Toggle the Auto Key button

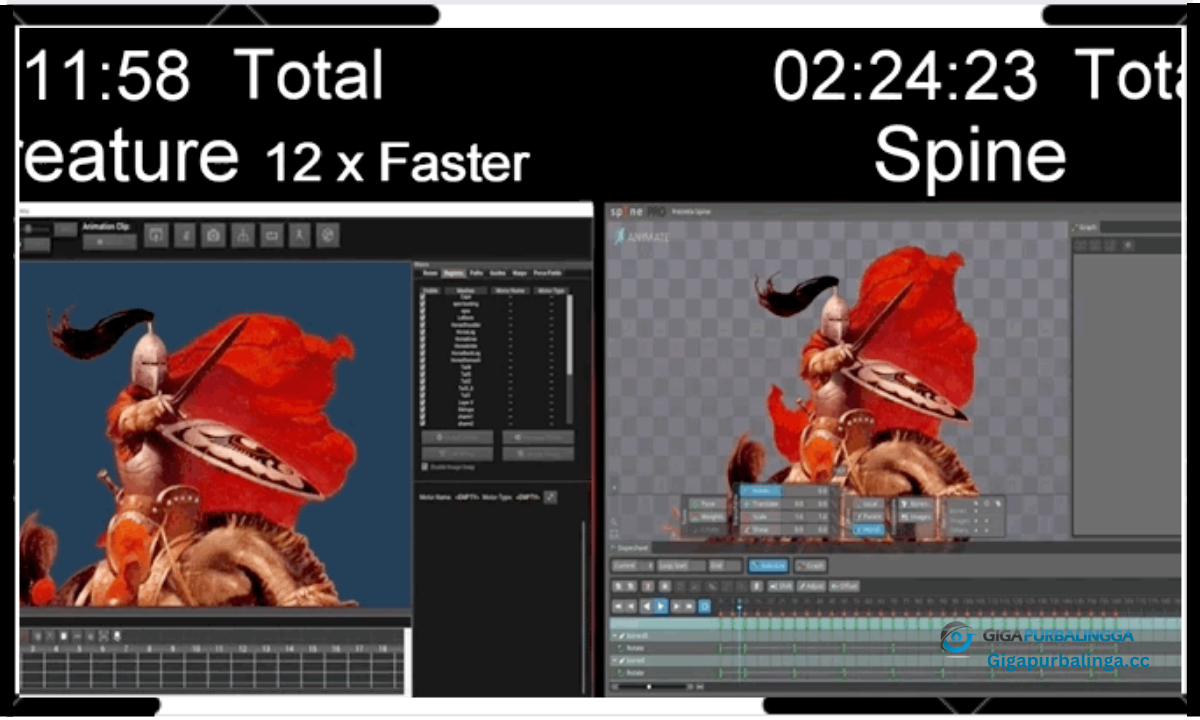point(768,566)
